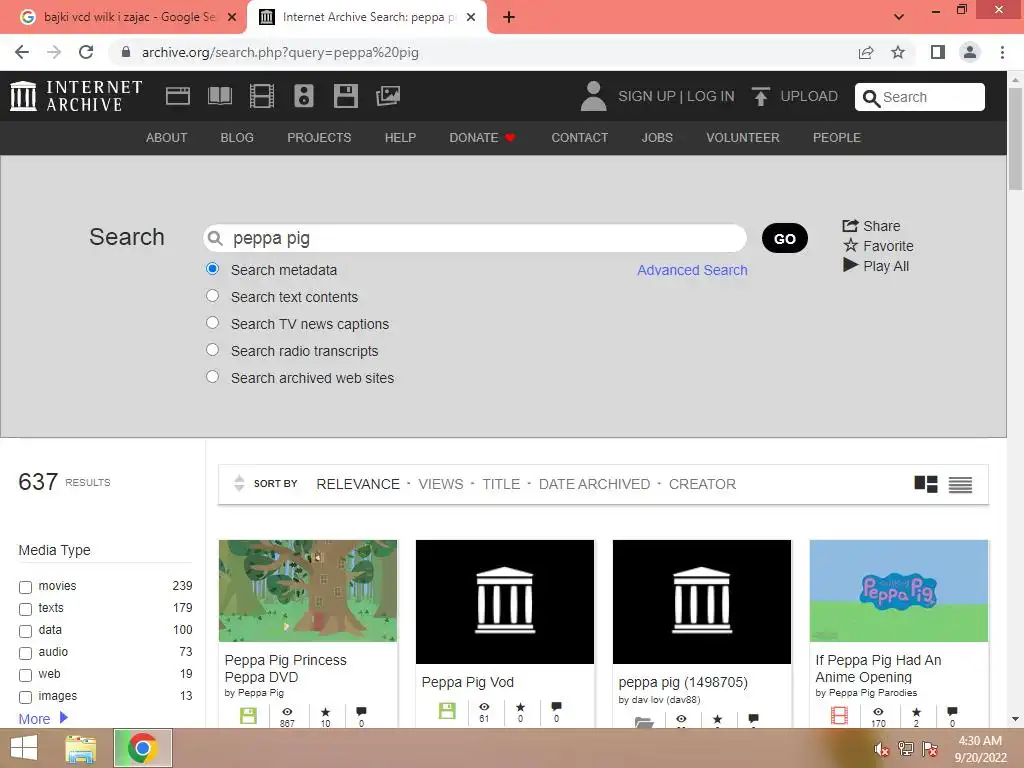Reload the page
The image size is (1024, 768).
click(x=86, y=52)
